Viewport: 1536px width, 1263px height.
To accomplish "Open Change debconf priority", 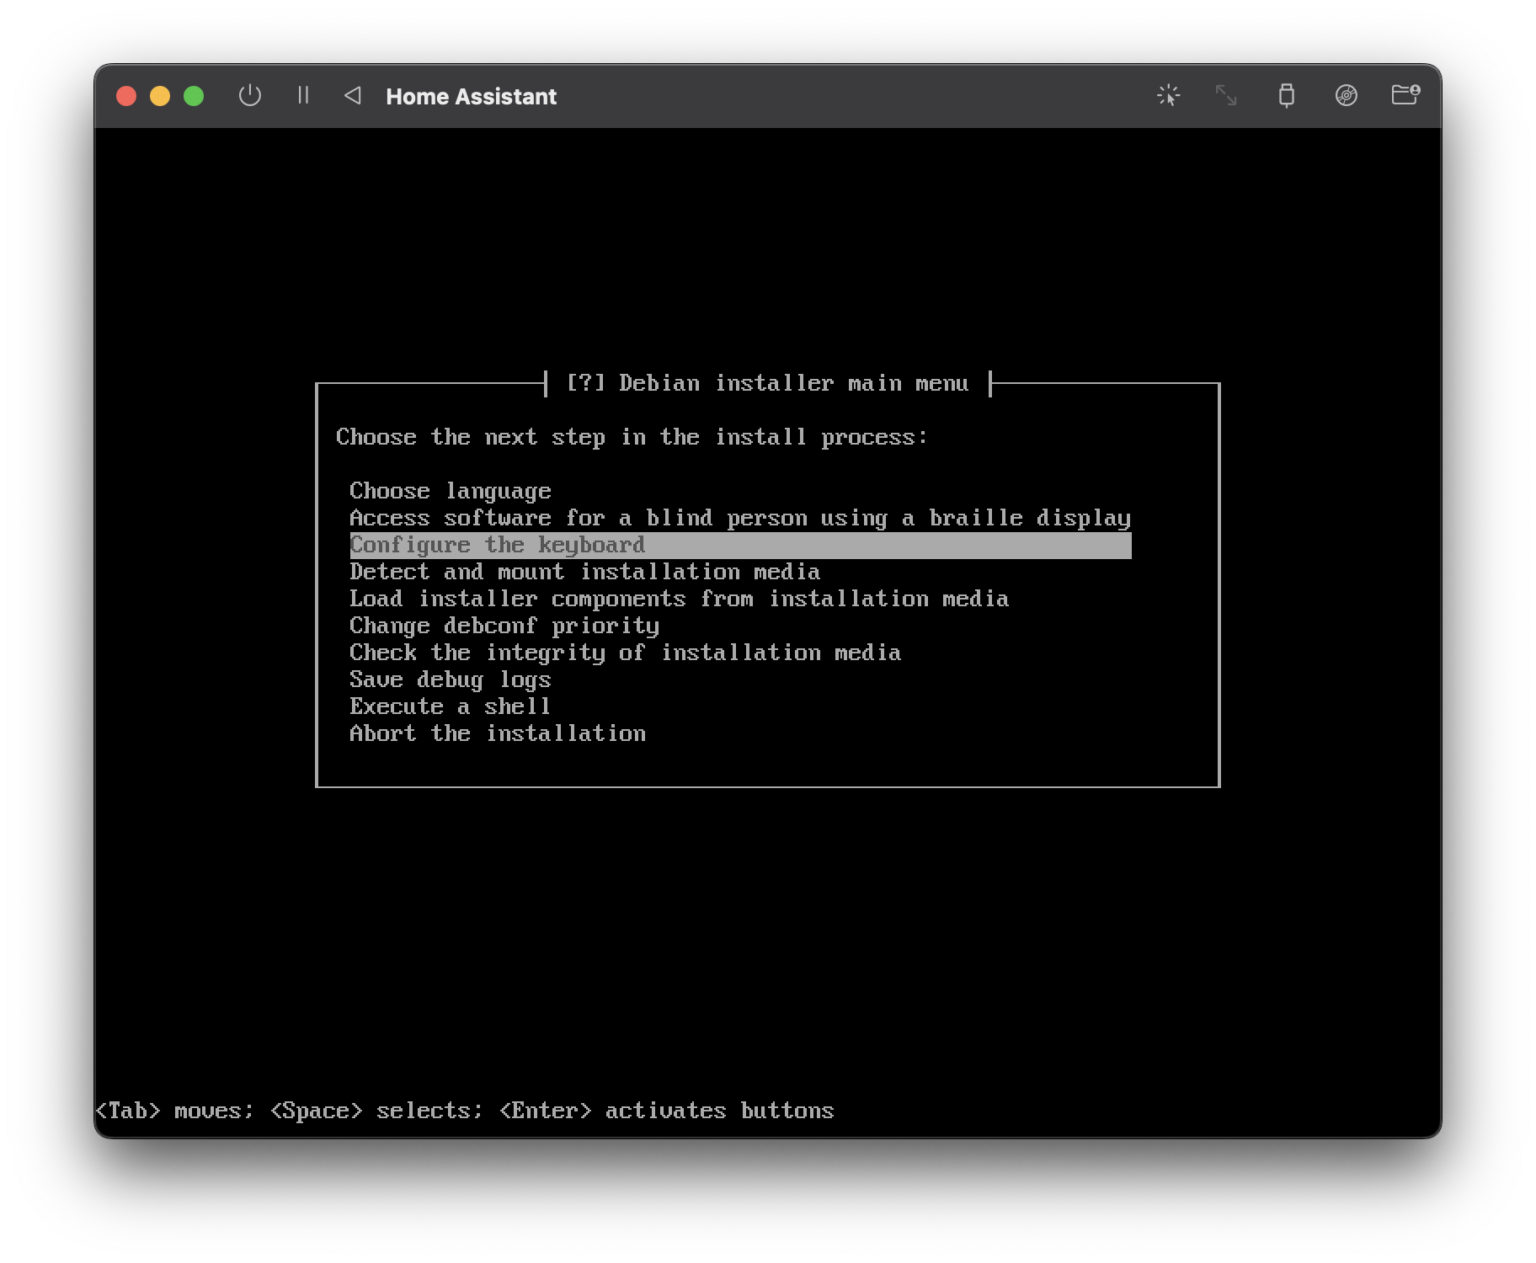I will point(504,625).
